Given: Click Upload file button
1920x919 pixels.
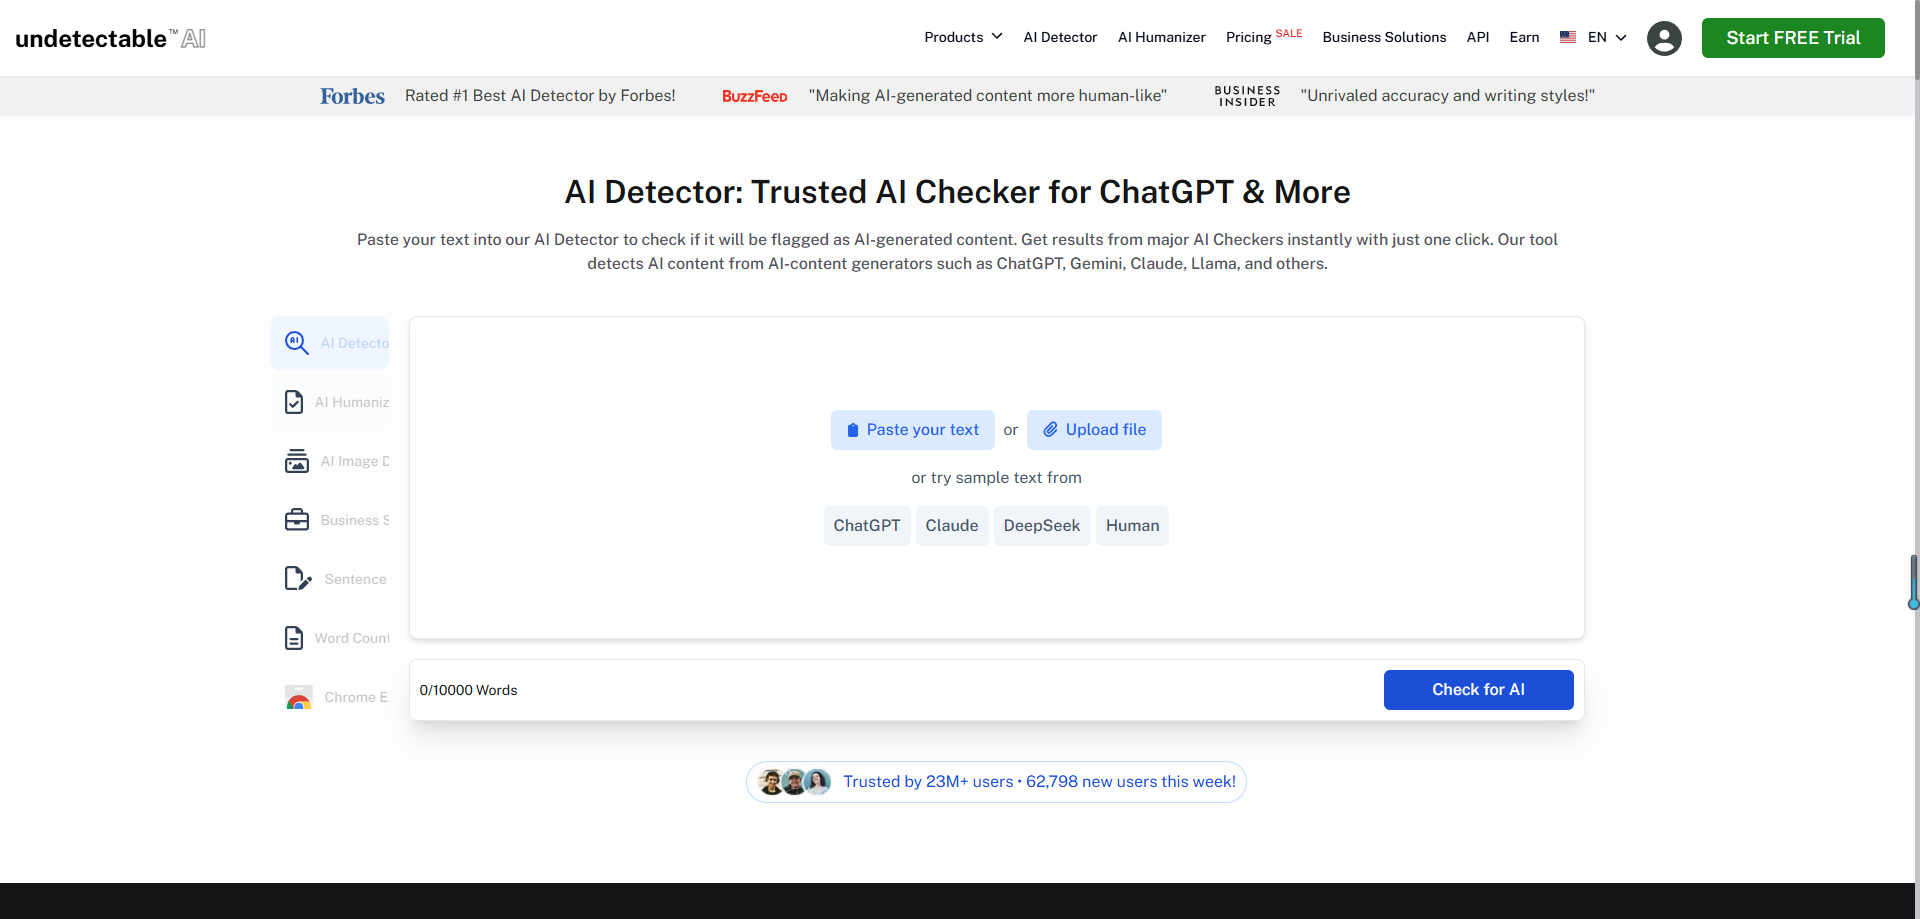Looking at the screenshot, I should click(1094, 430).
